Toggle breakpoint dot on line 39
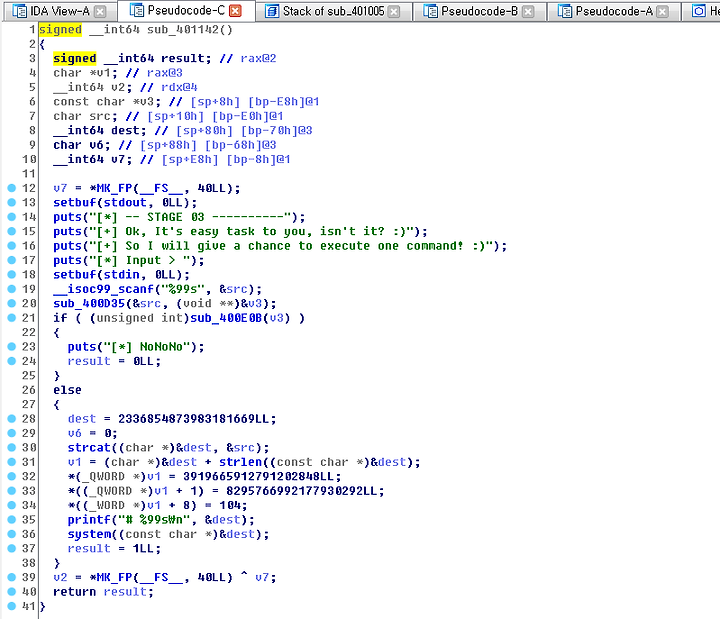Screen dimensions: 720x619 tap(12, 577)
